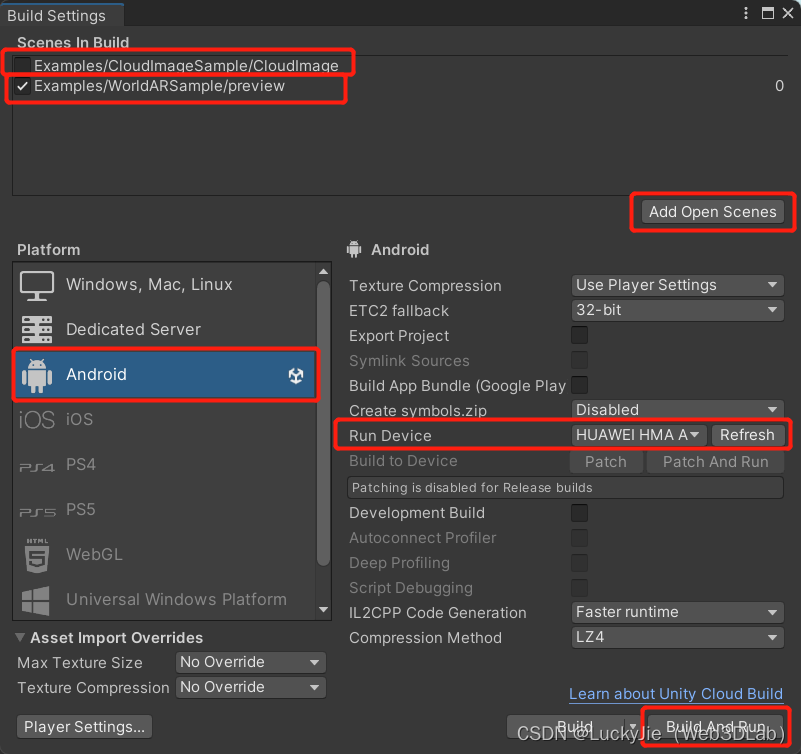The width and height of the screenshot is (801, 754).
Task: Open Player Settings...
Action: click(84, 726)
